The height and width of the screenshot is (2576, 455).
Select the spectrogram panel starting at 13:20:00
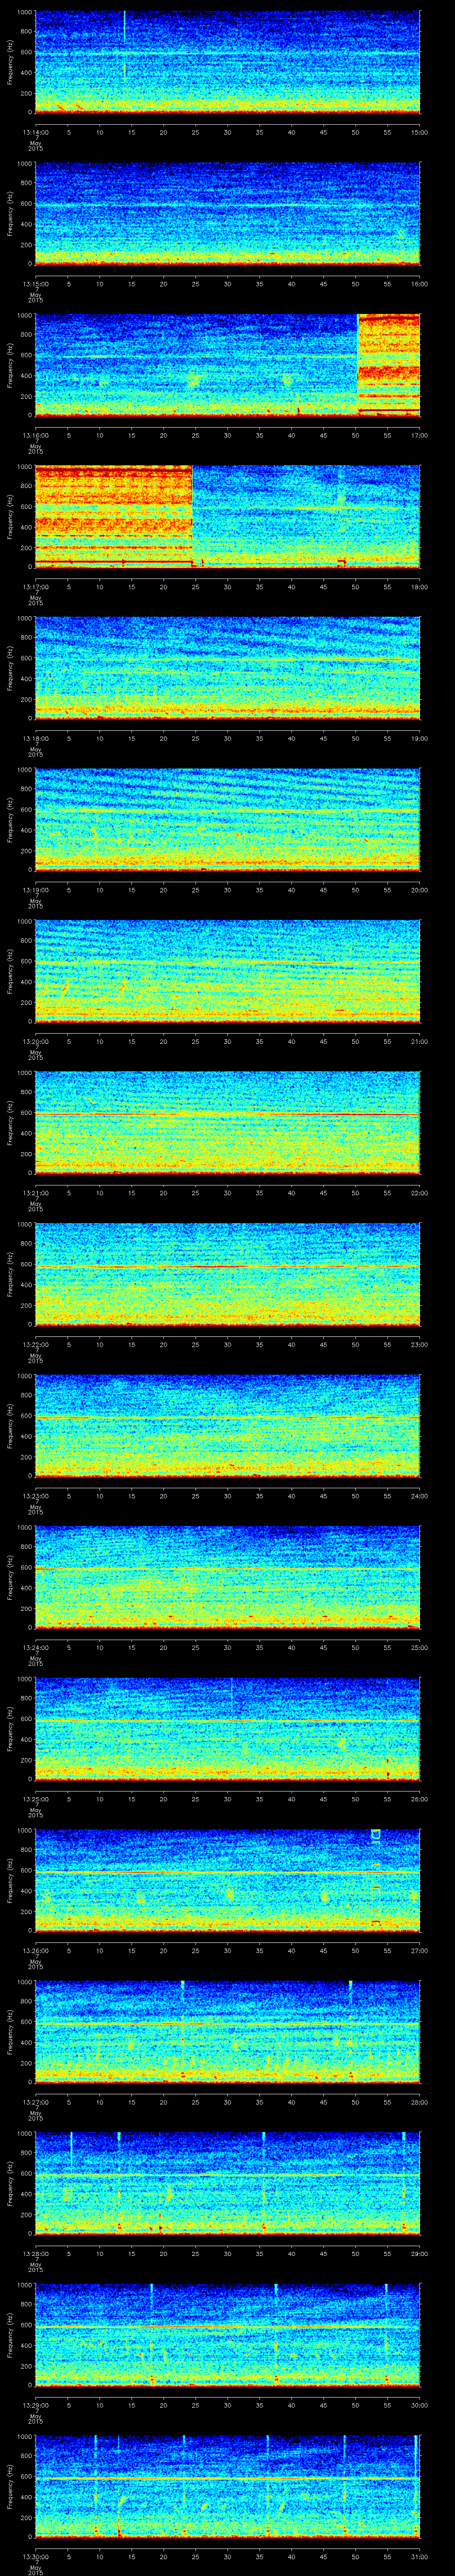tap(228, 971)
